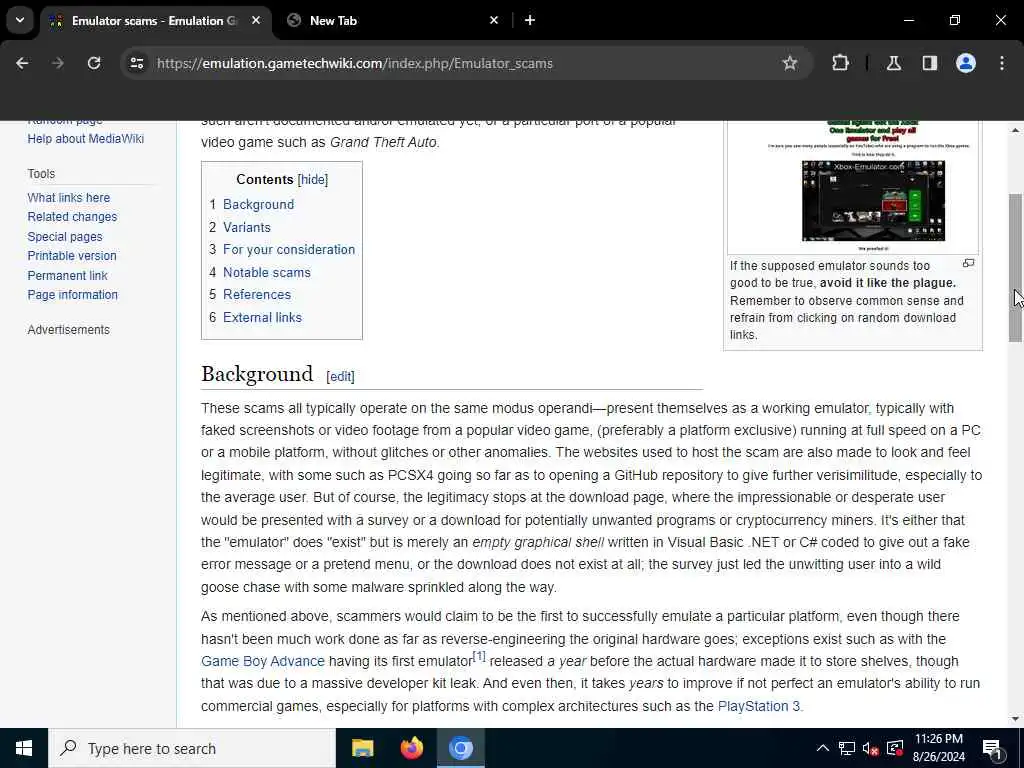Jump to Background in Contents
The image size is (1024, 768).
(259, 204)
